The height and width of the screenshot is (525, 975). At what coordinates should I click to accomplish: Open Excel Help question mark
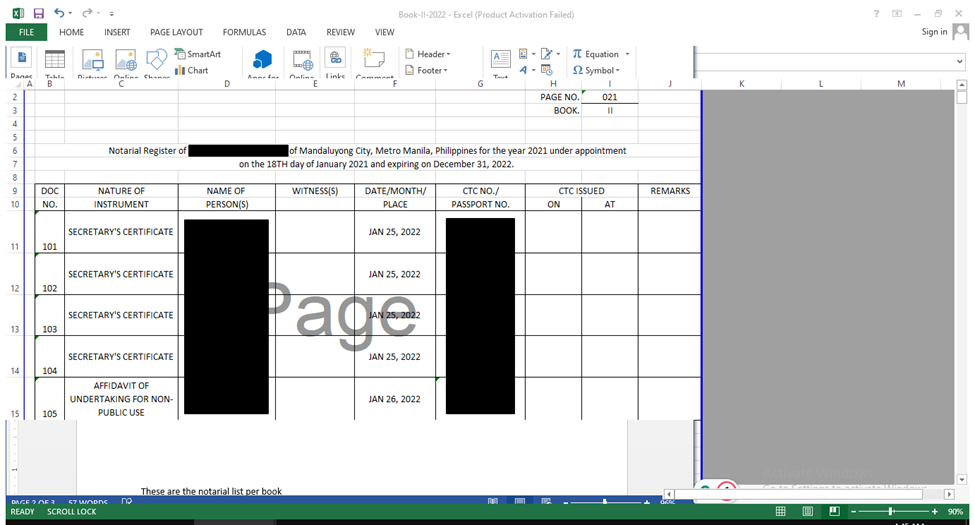click(x=876, y=14)
